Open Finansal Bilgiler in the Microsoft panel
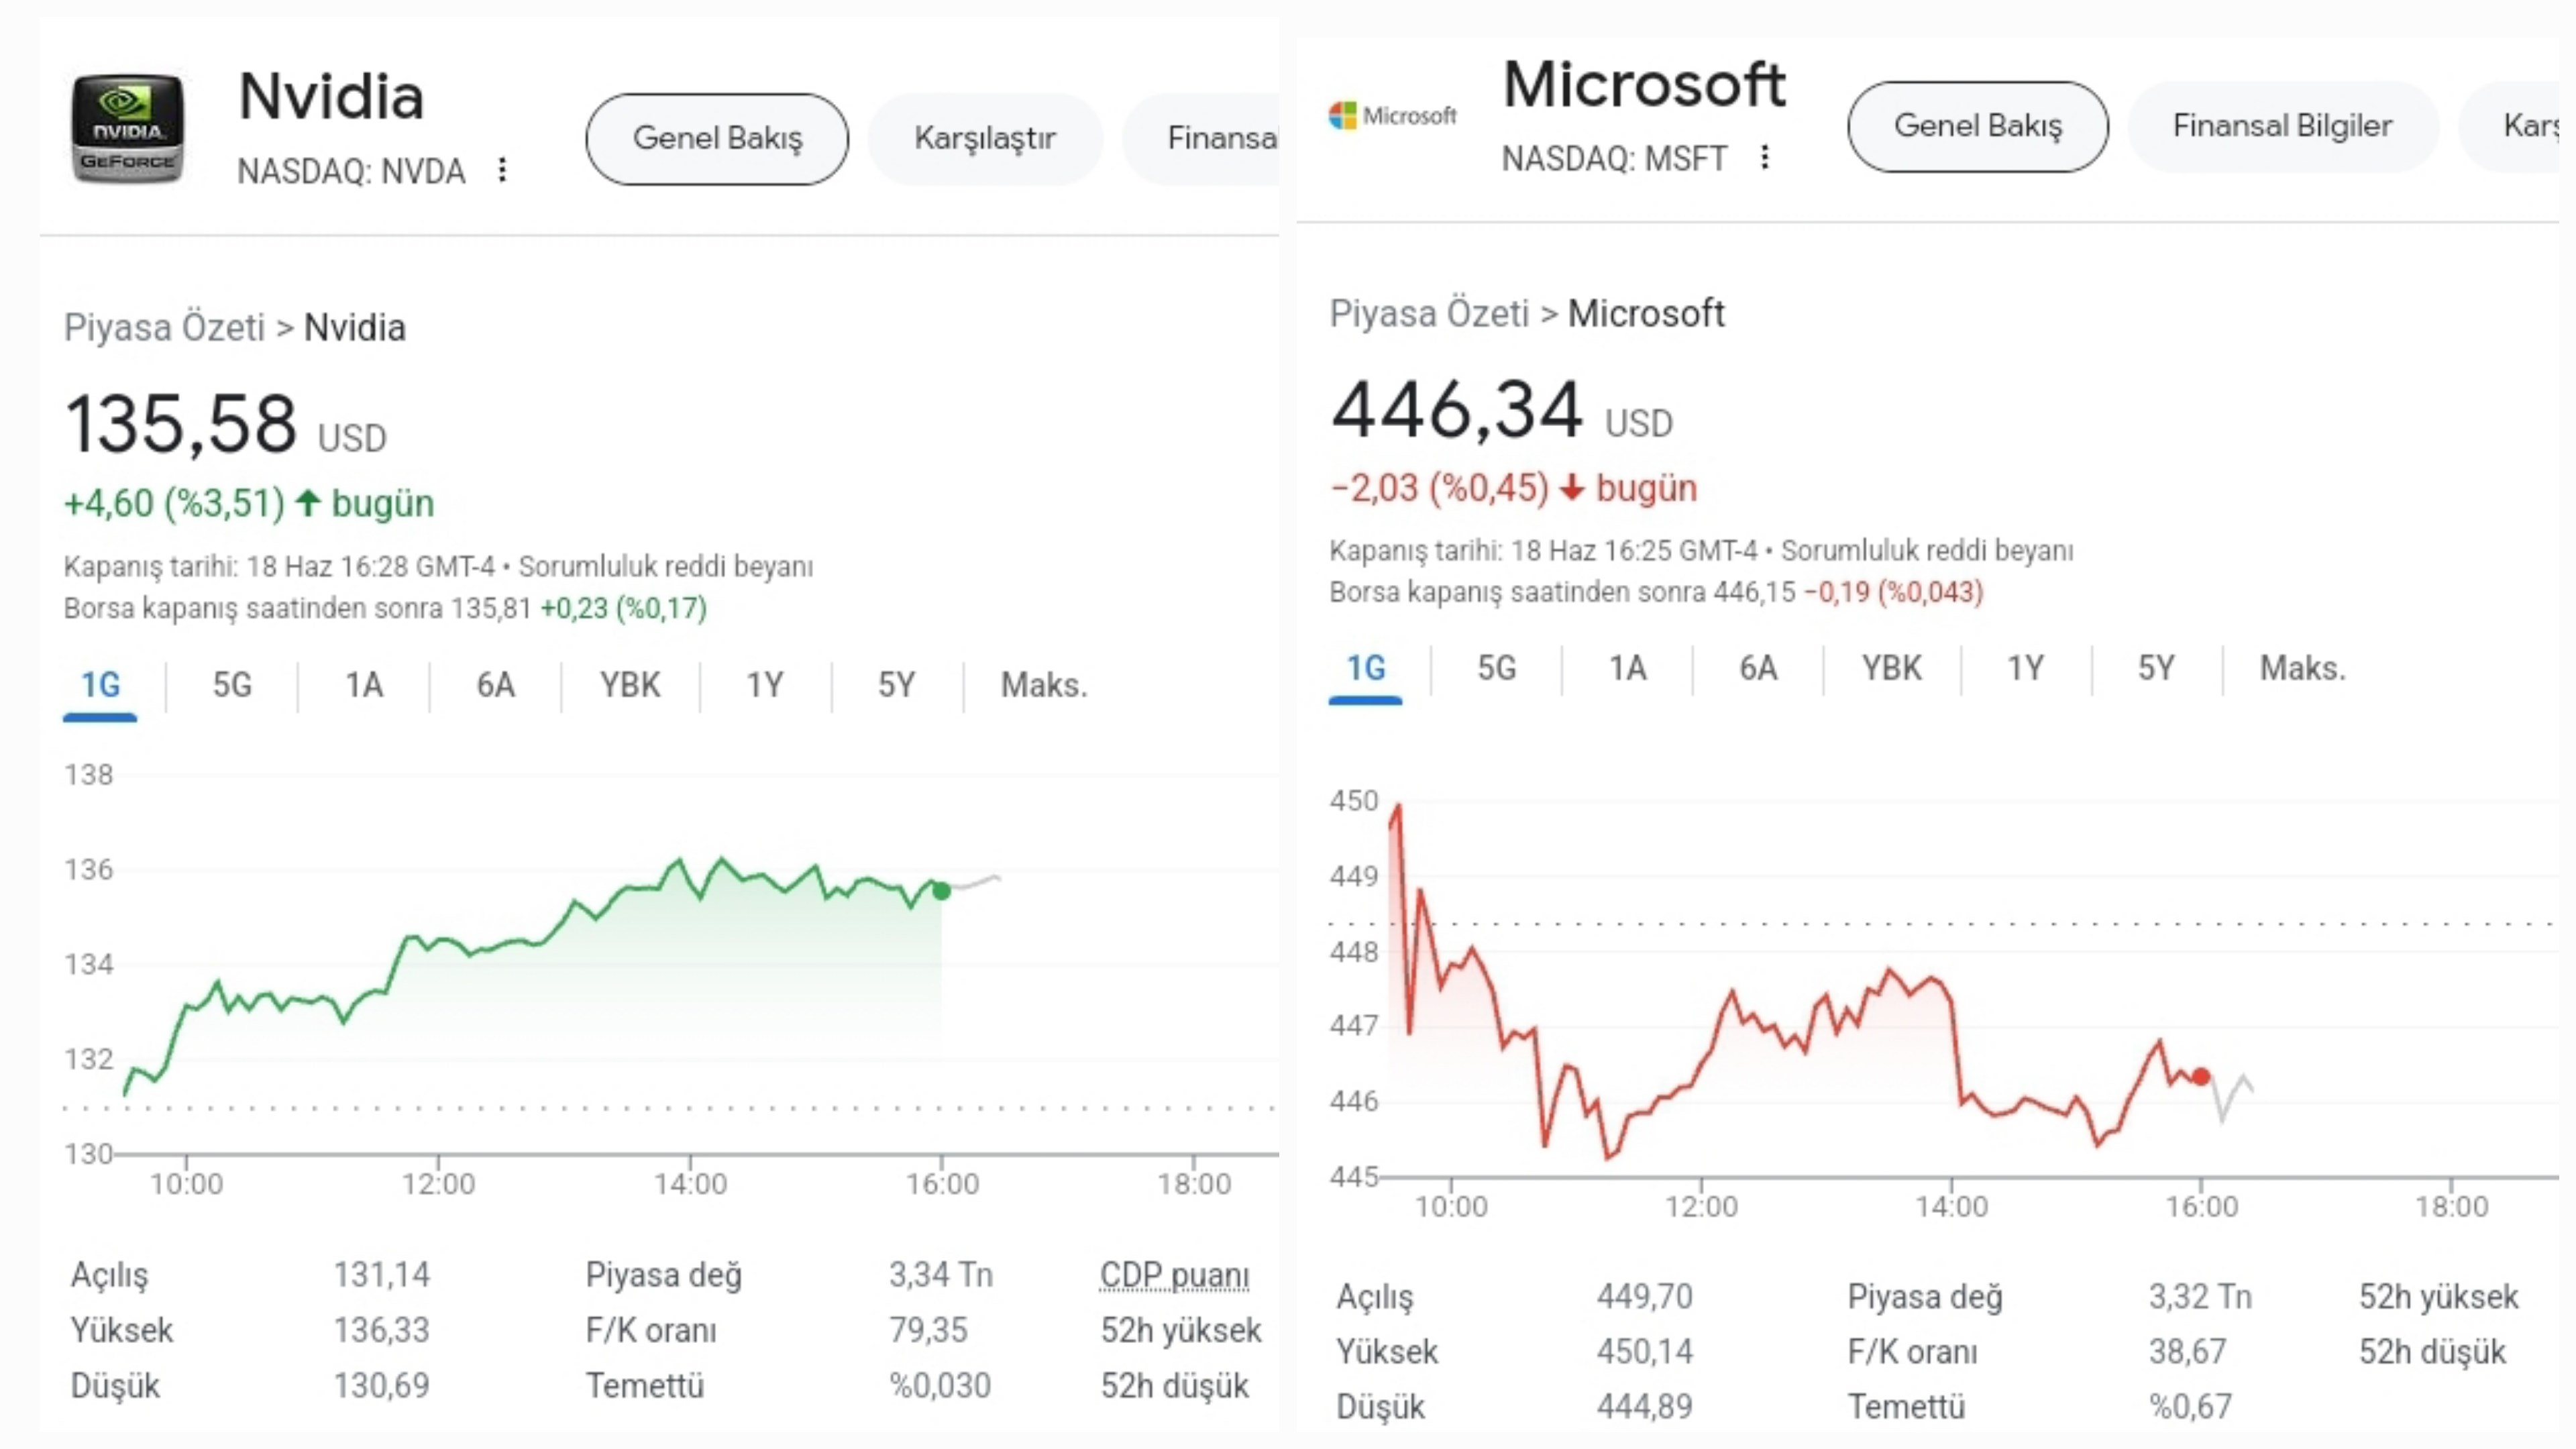Image resolution: width=2576 pixels, height=1449 pixels. (2282, 126)
